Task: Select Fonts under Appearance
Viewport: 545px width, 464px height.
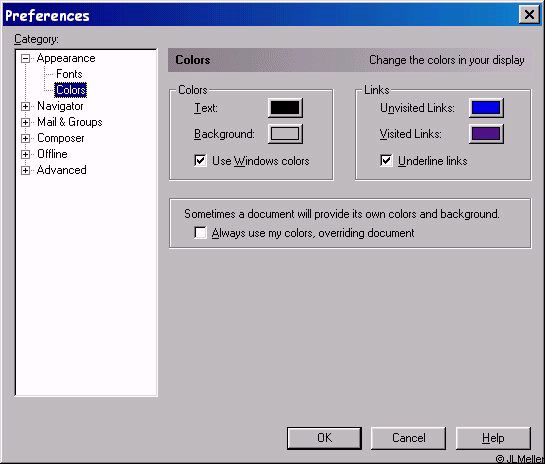Action: [x=69, y=74]
